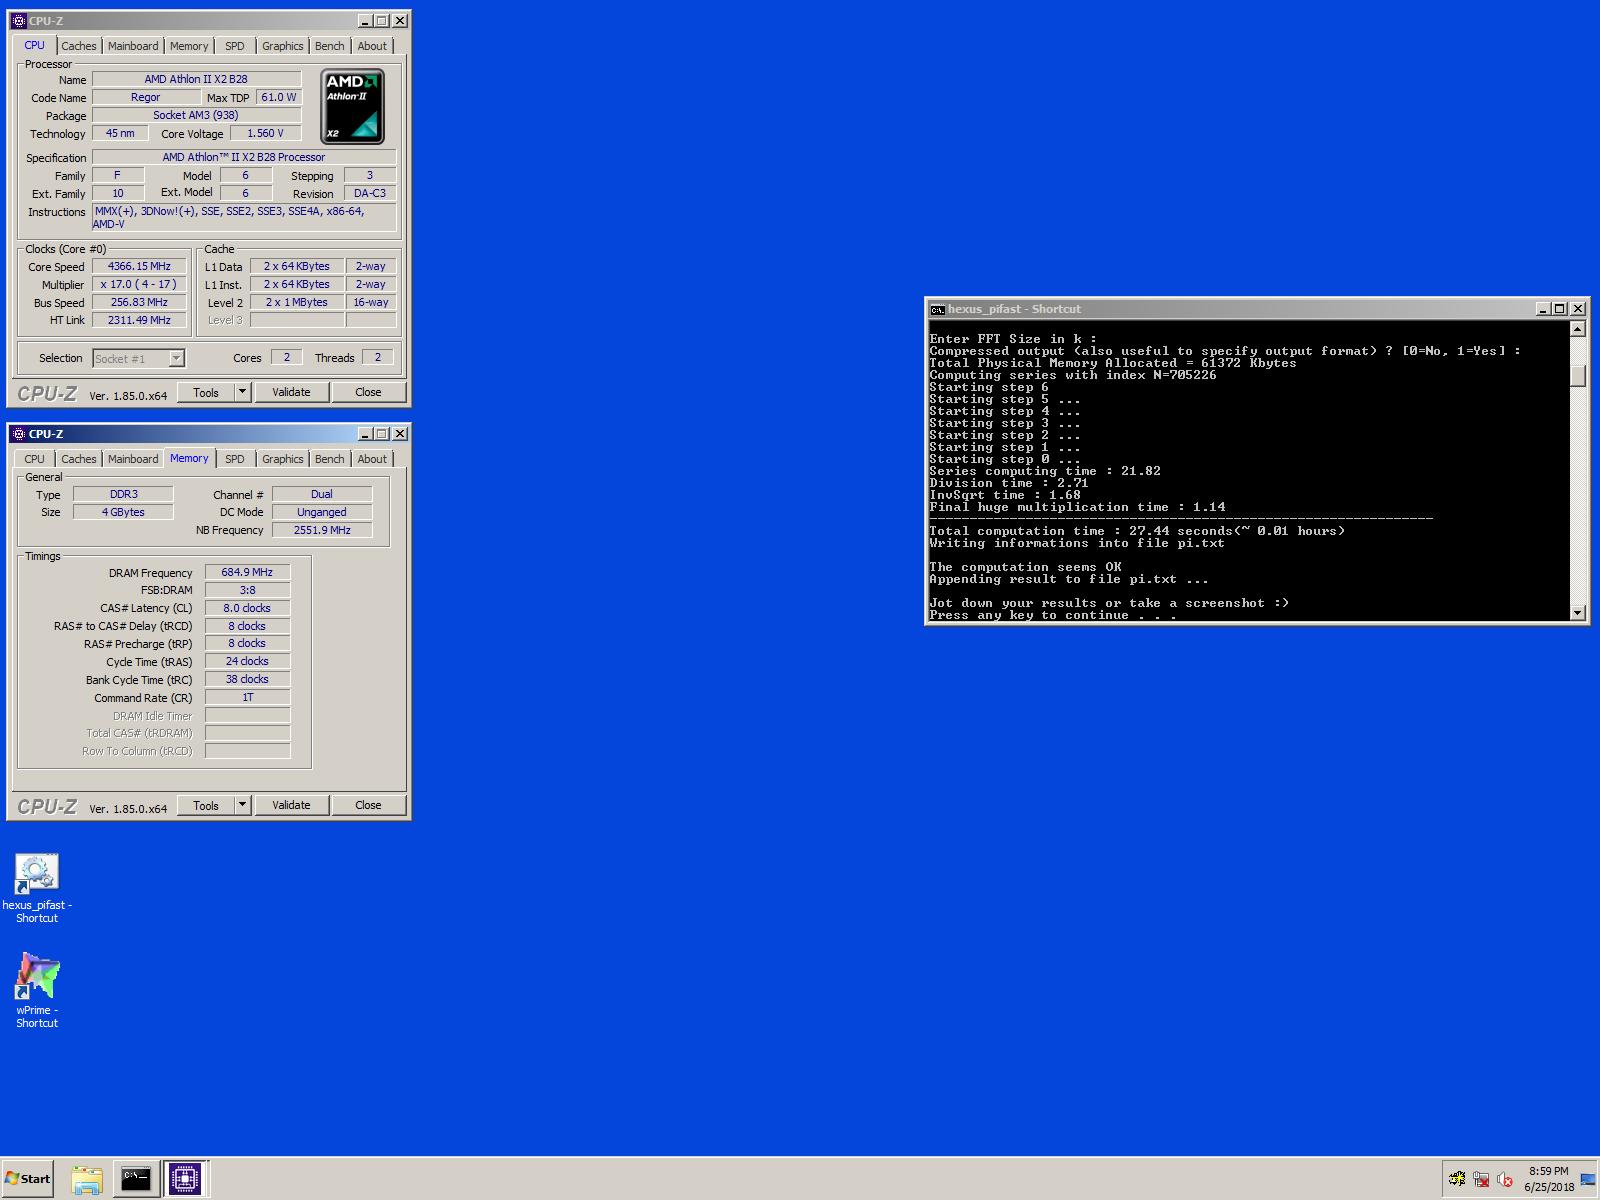Switch to Caches tab in top CPU-Z window
The width and height of the screenshot is (1600, 1200).
79,46
